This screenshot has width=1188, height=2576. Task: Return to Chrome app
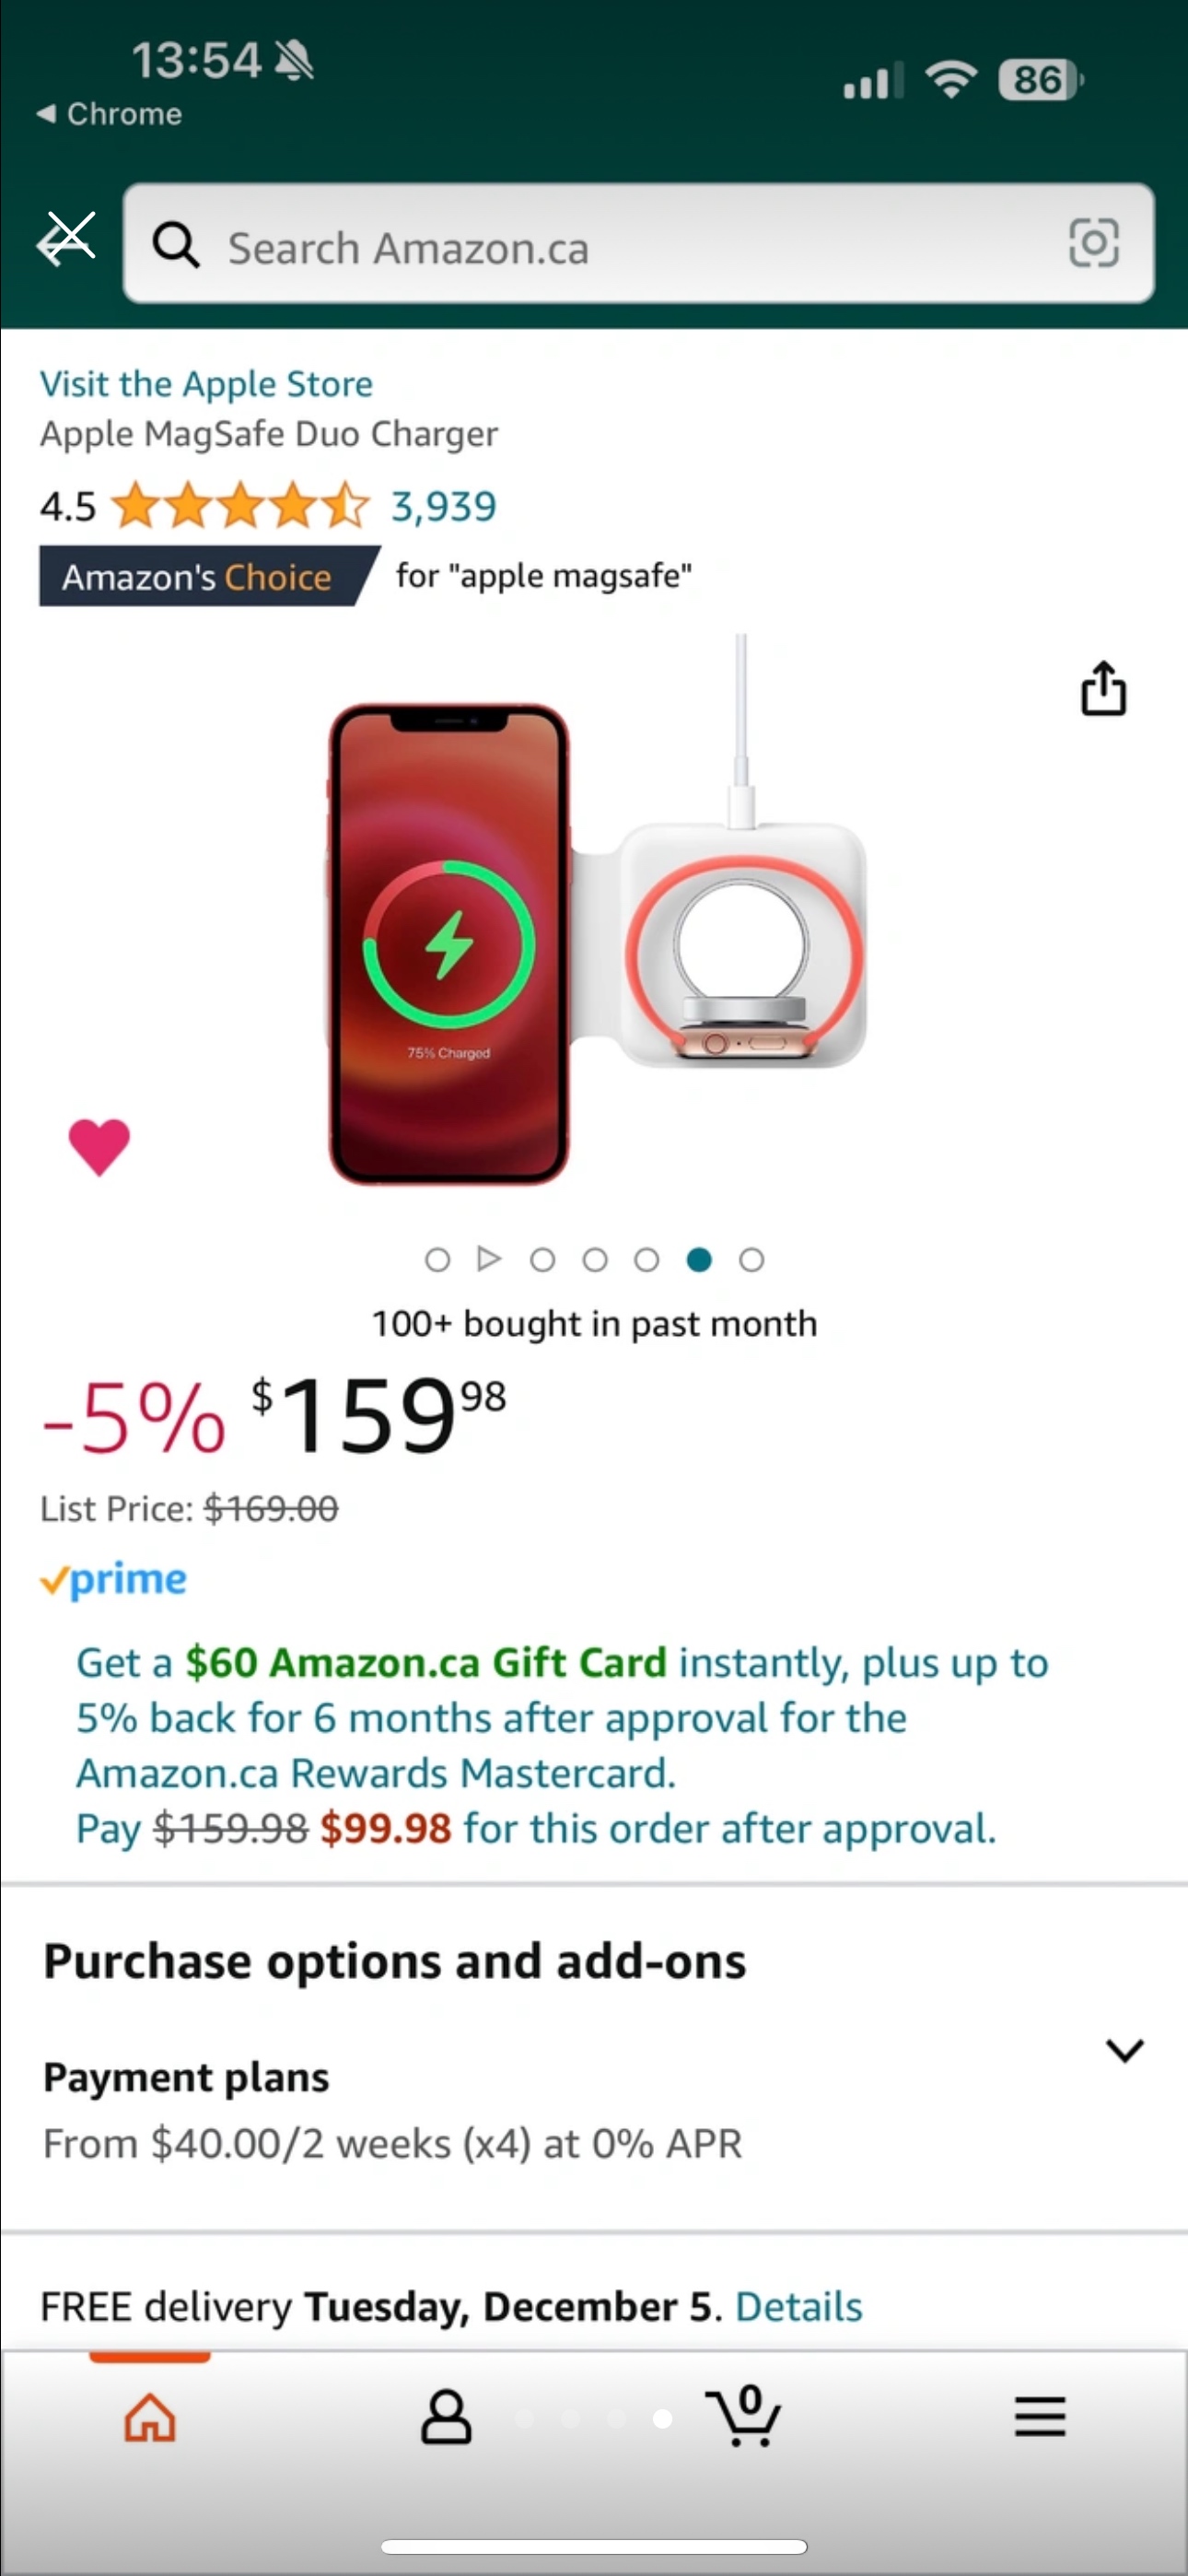click(x=110, y=114)
